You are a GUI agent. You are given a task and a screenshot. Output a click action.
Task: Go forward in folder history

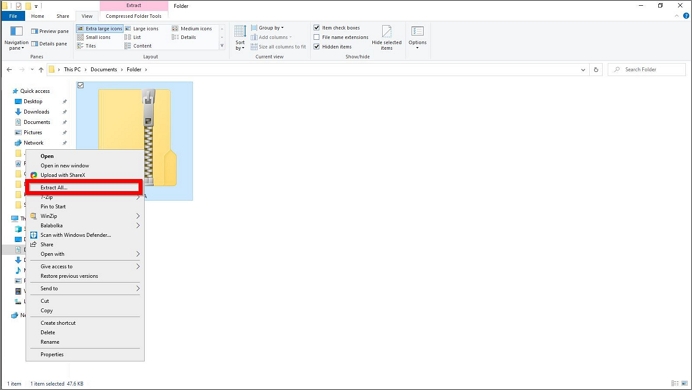[22, 70]
